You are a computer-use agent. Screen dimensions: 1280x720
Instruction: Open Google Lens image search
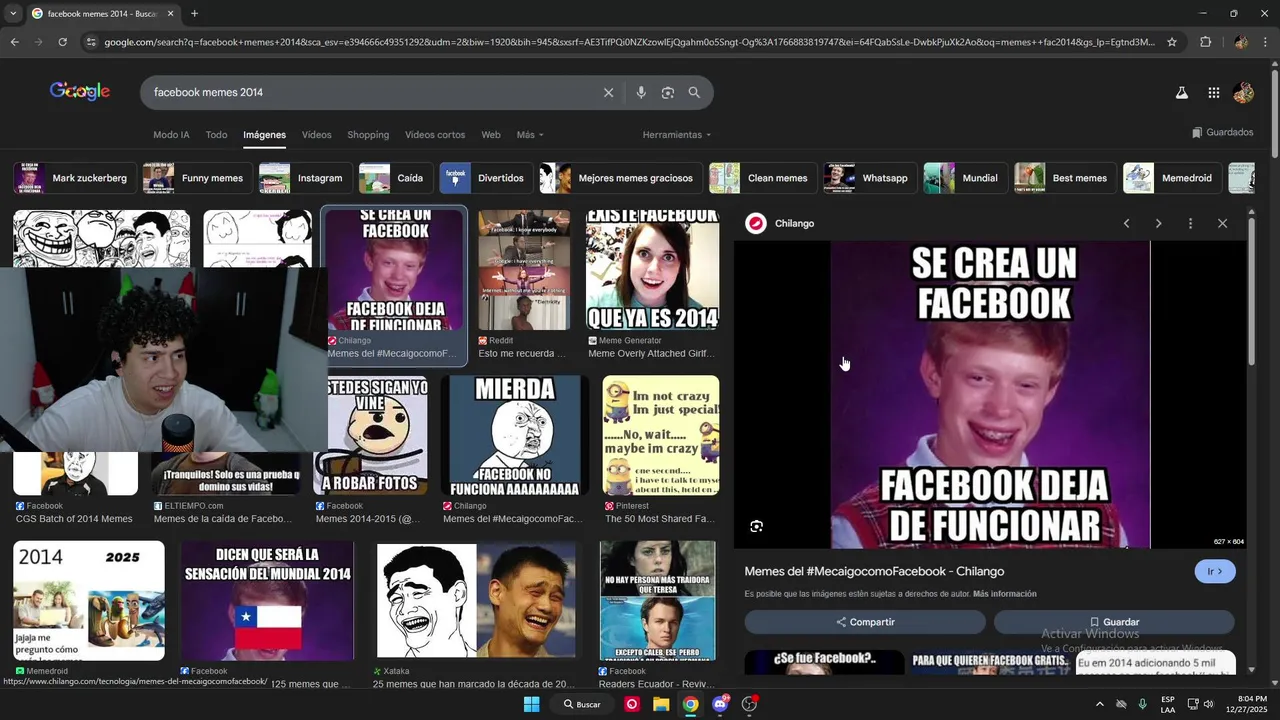pos(668,92)
